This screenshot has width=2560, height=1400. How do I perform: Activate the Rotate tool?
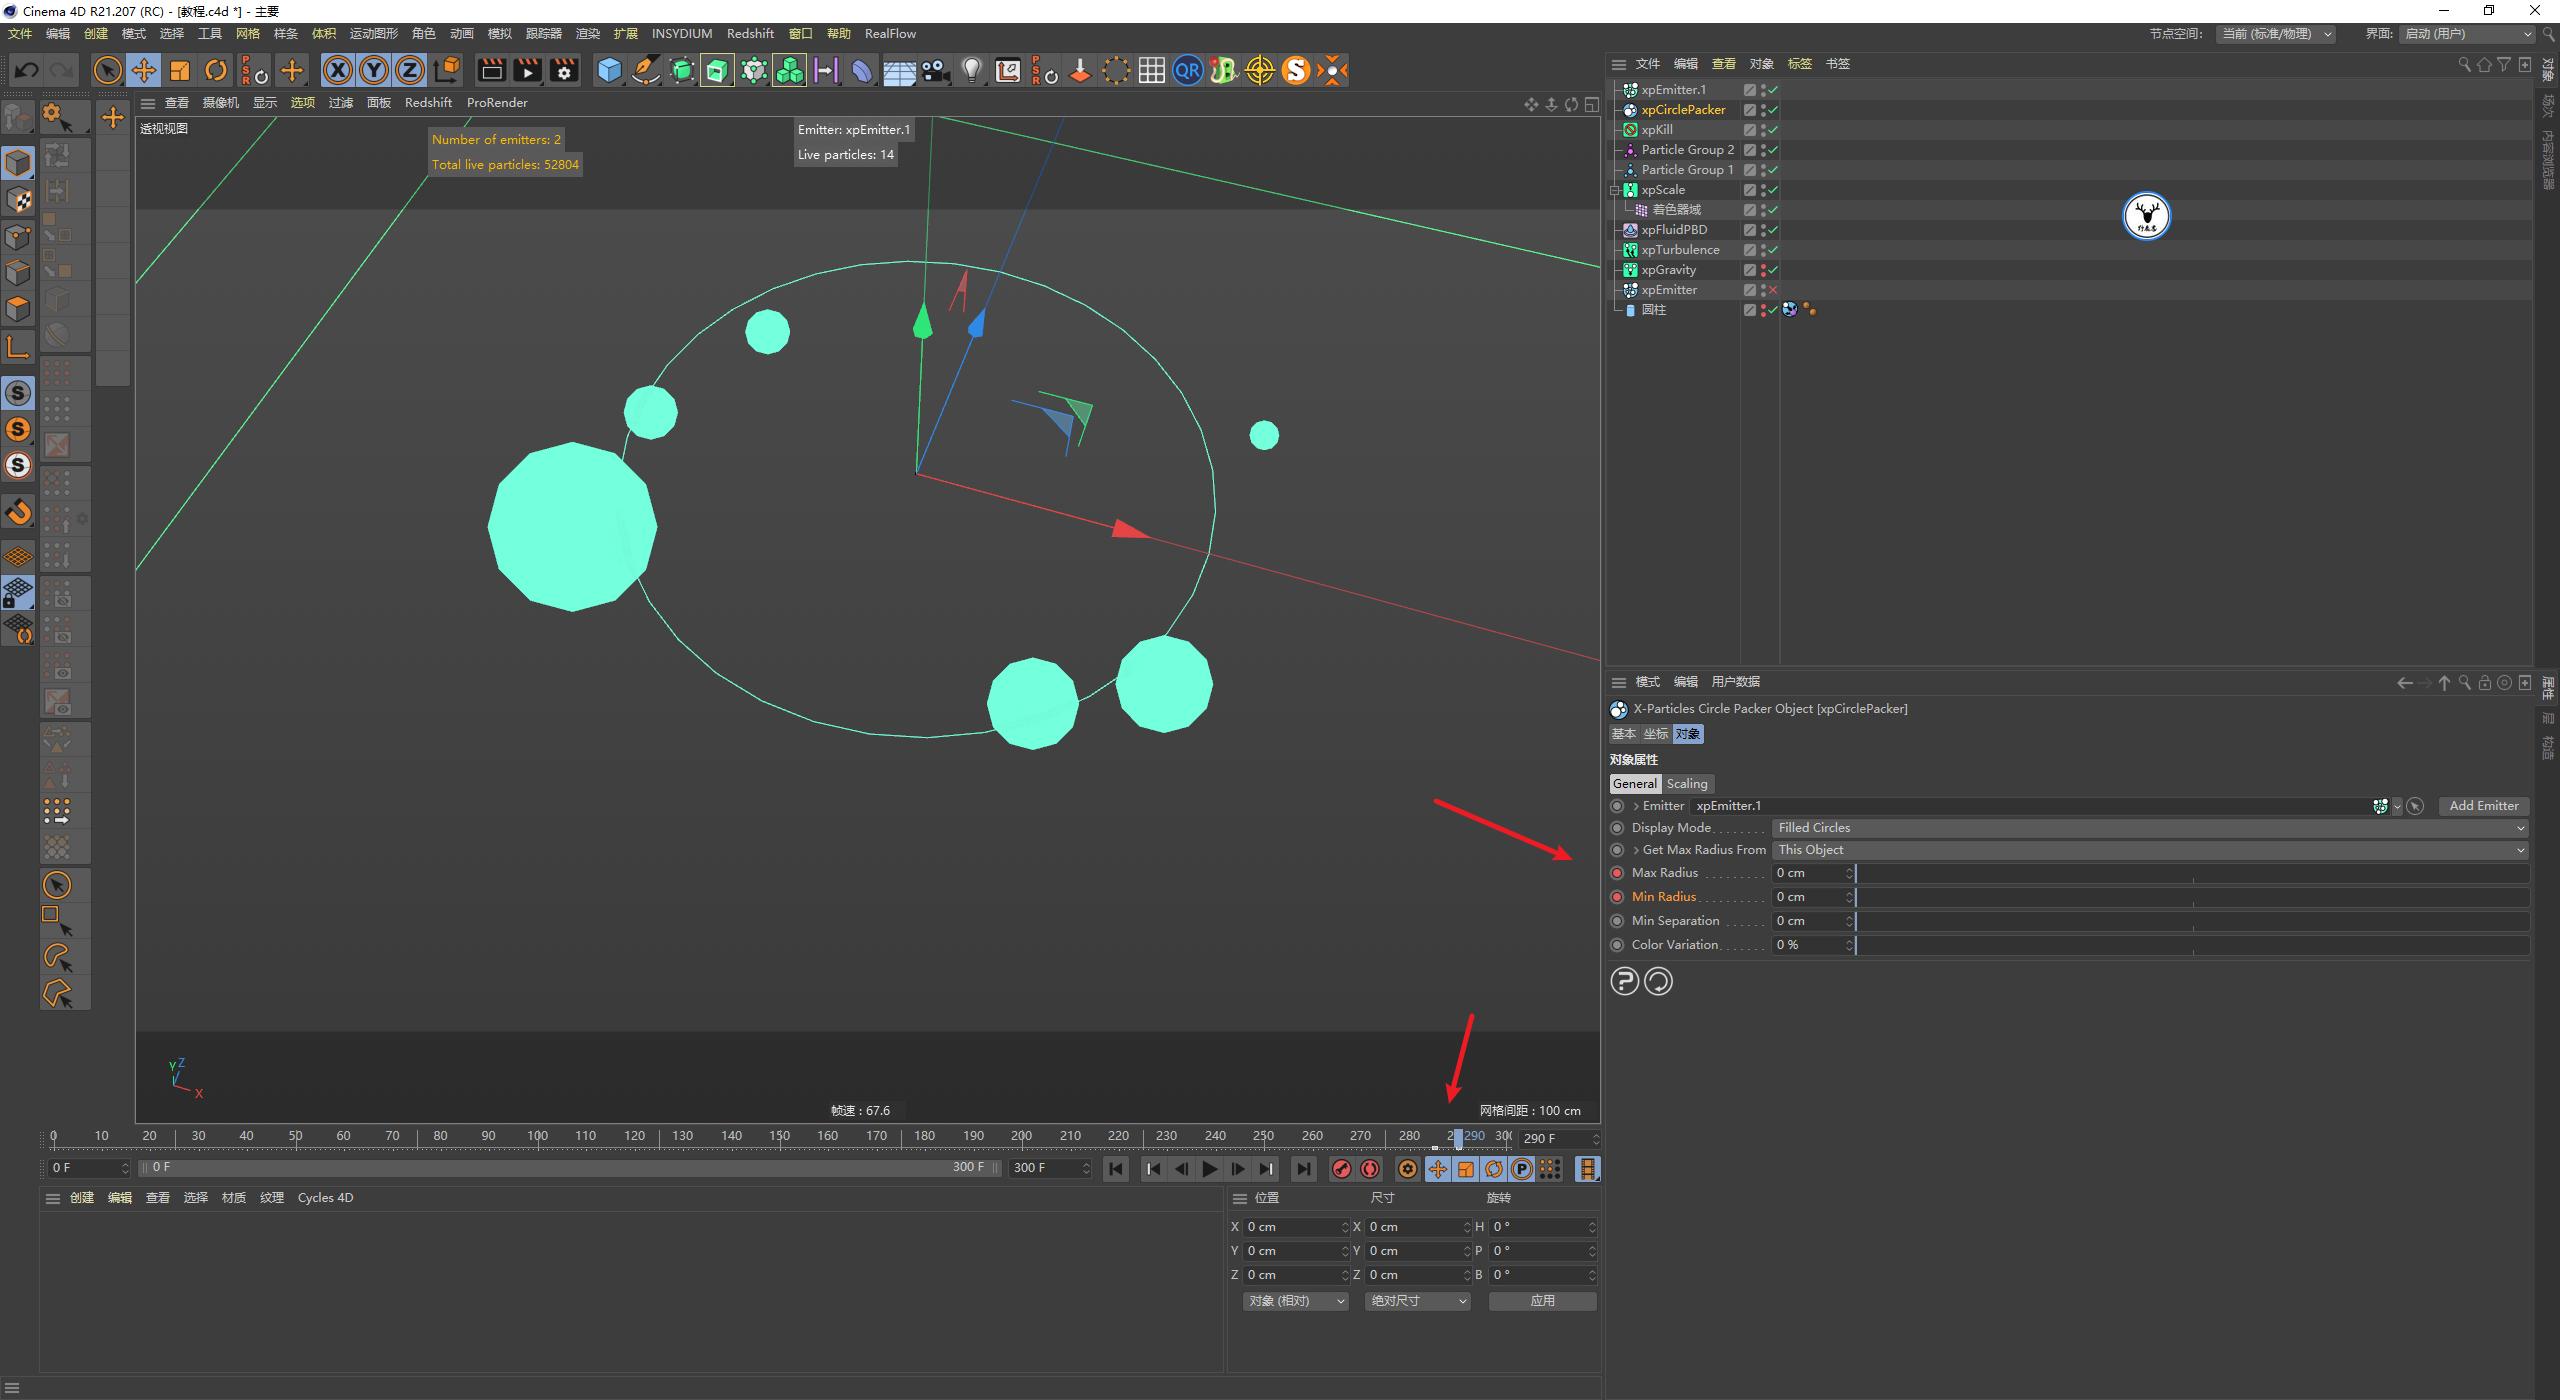(216, 70)
